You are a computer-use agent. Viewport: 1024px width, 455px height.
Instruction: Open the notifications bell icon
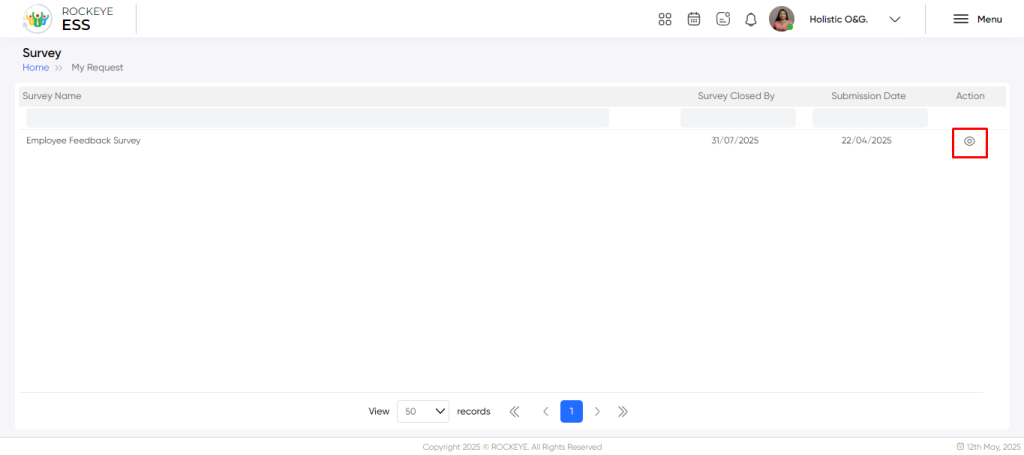751,20
